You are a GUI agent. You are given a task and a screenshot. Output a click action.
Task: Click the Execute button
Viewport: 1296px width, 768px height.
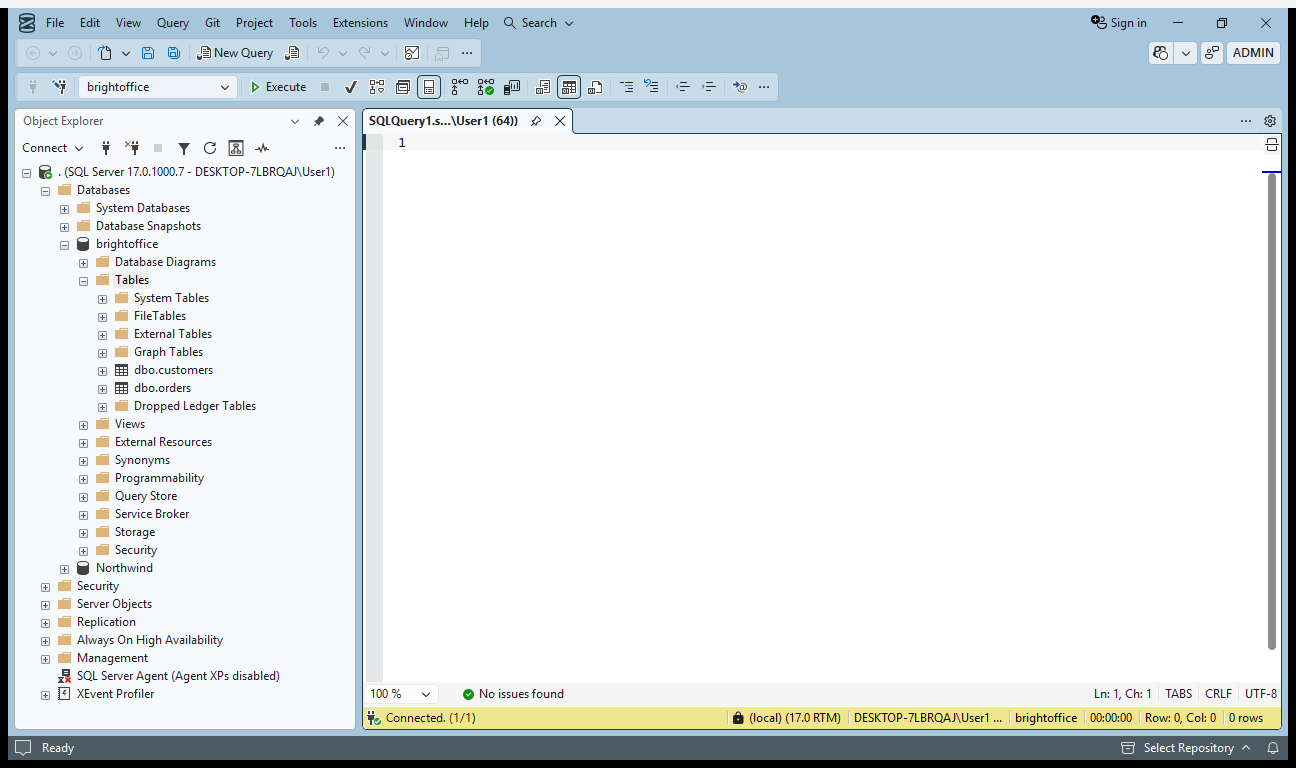tap(278, 87)
